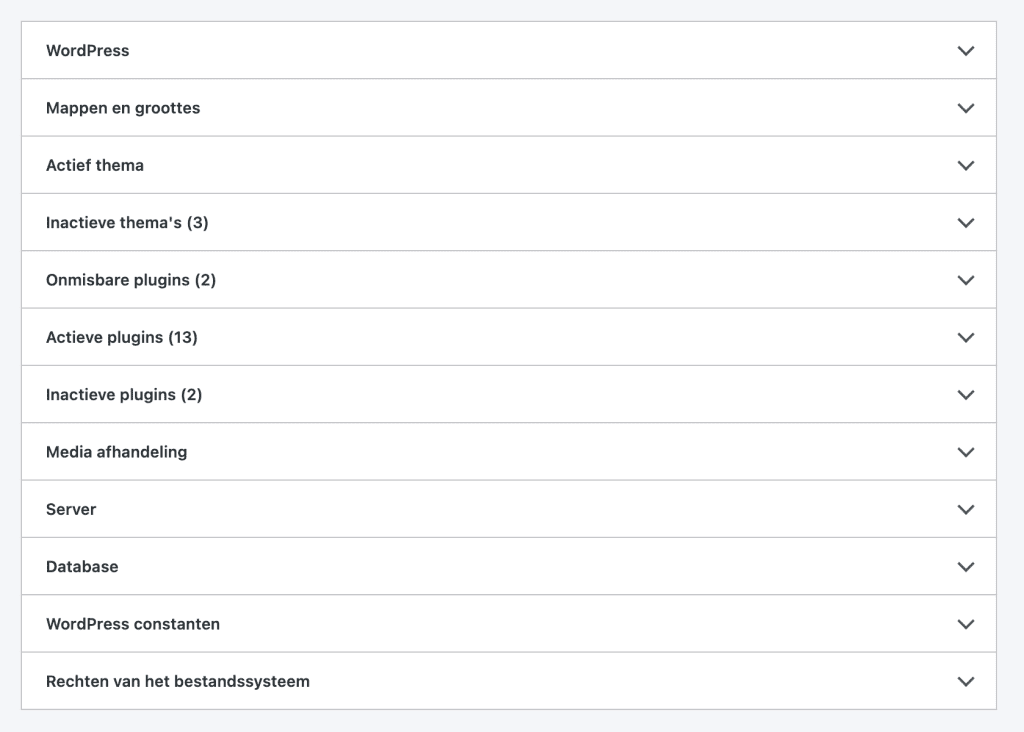Click the chevron next to Mappen en groottes
1024x732 pixels.
[x=965, y=108]
